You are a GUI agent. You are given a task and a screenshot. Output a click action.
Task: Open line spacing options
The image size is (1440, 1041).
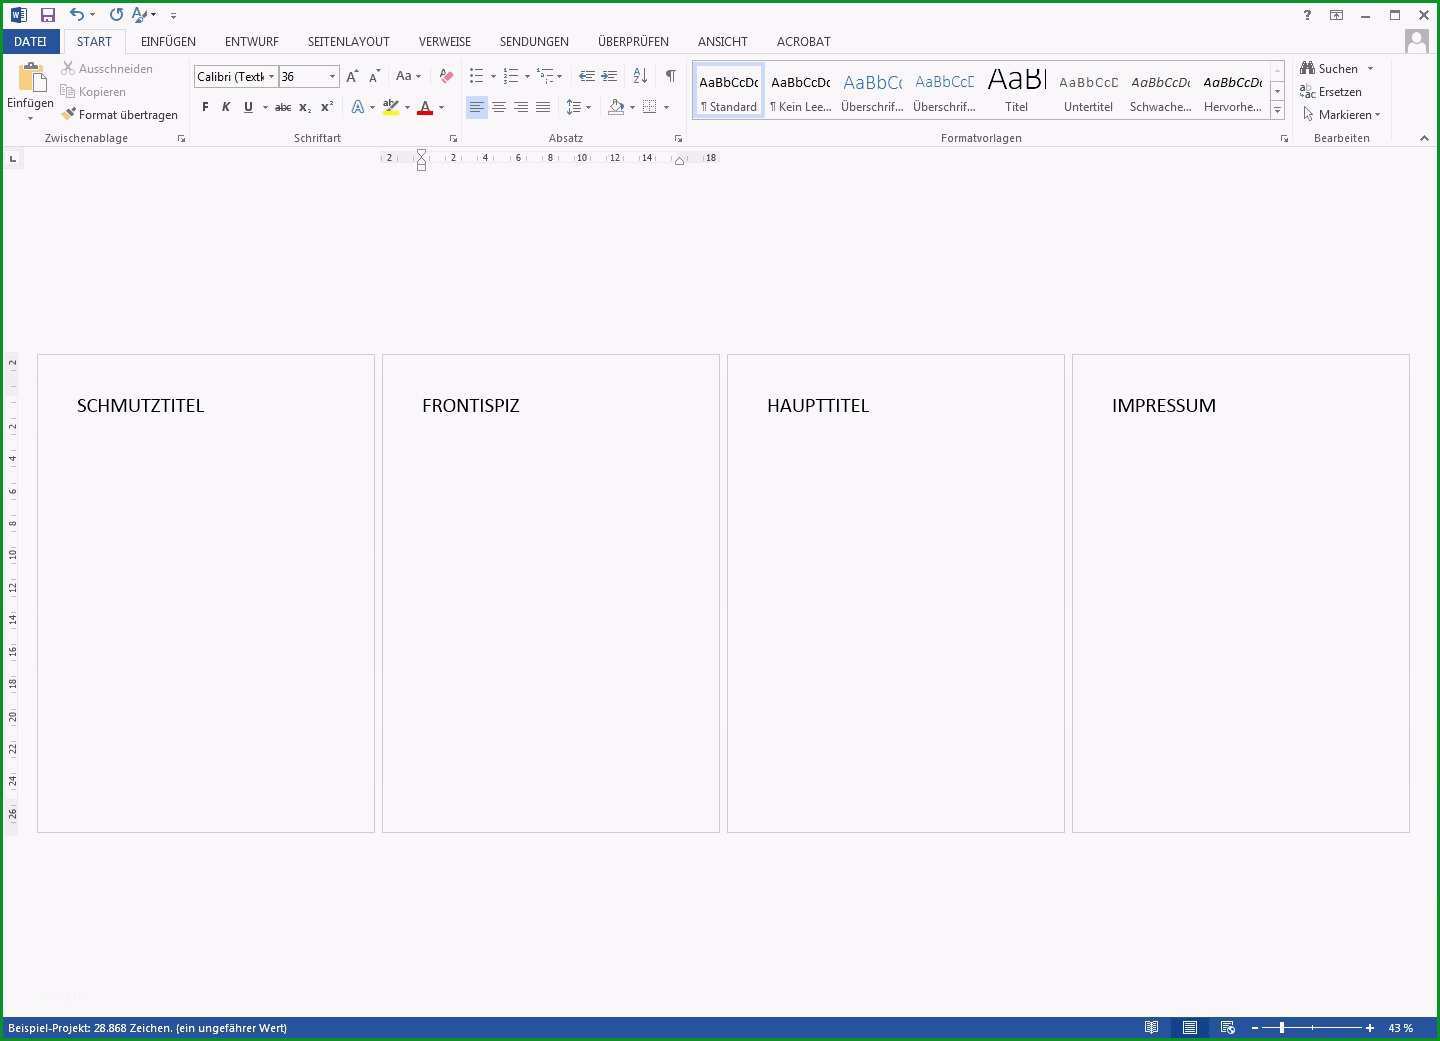[x=579, y=107]
